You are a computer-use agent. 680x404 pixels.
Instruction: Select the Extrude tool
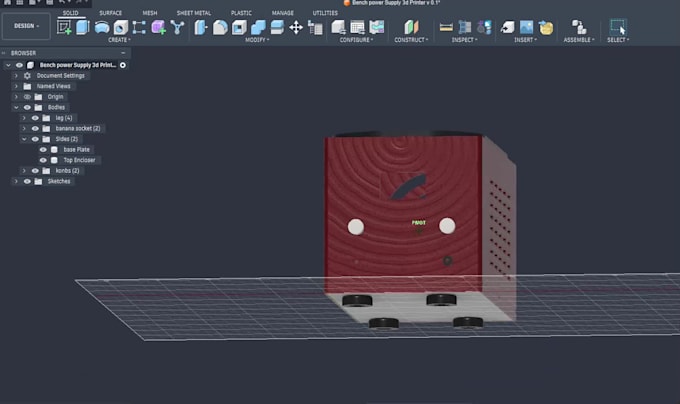pos(82,27)
